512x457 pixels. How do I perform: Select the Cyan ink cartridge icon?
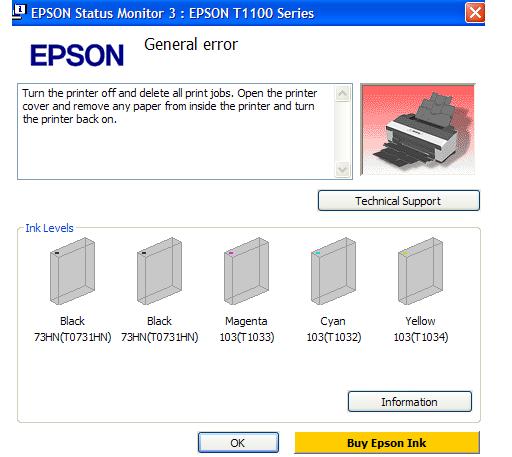(333, 271)
